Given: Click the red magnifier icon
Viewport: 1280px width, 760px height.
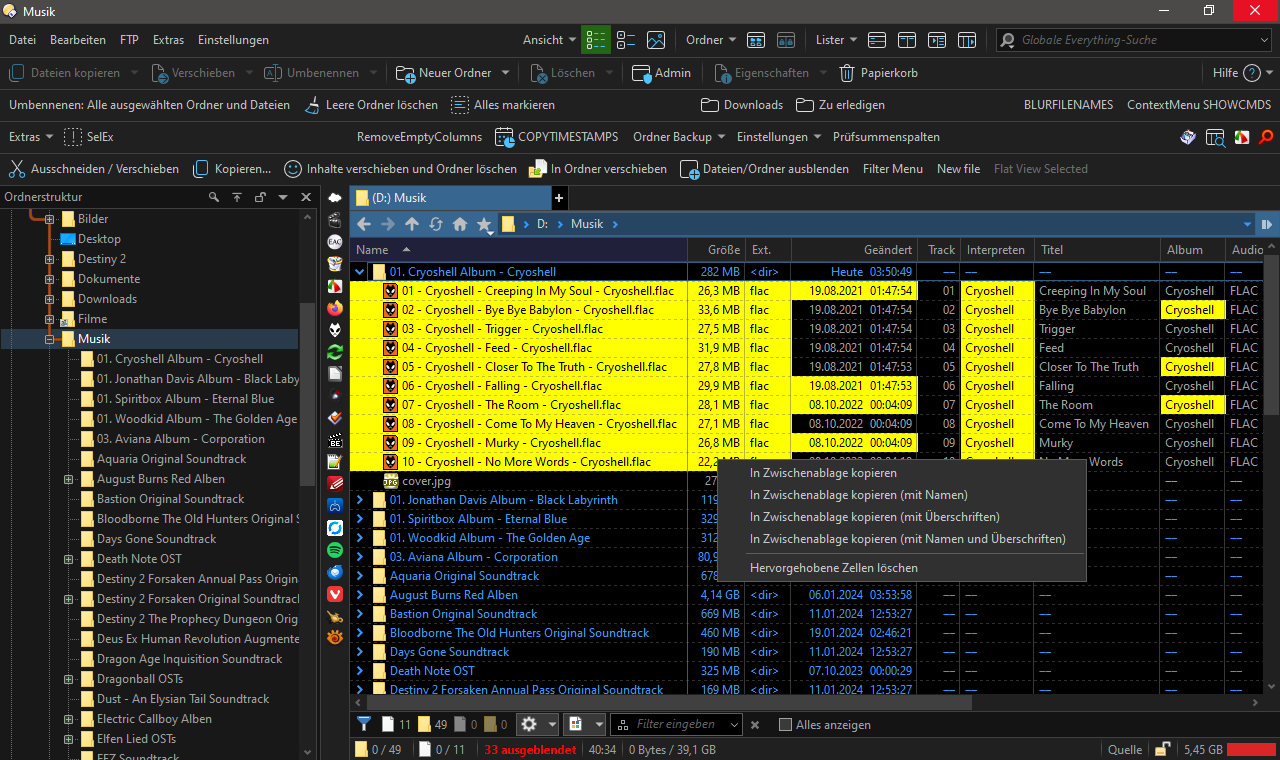Looking at the screenshot, I should point(1267,137).
